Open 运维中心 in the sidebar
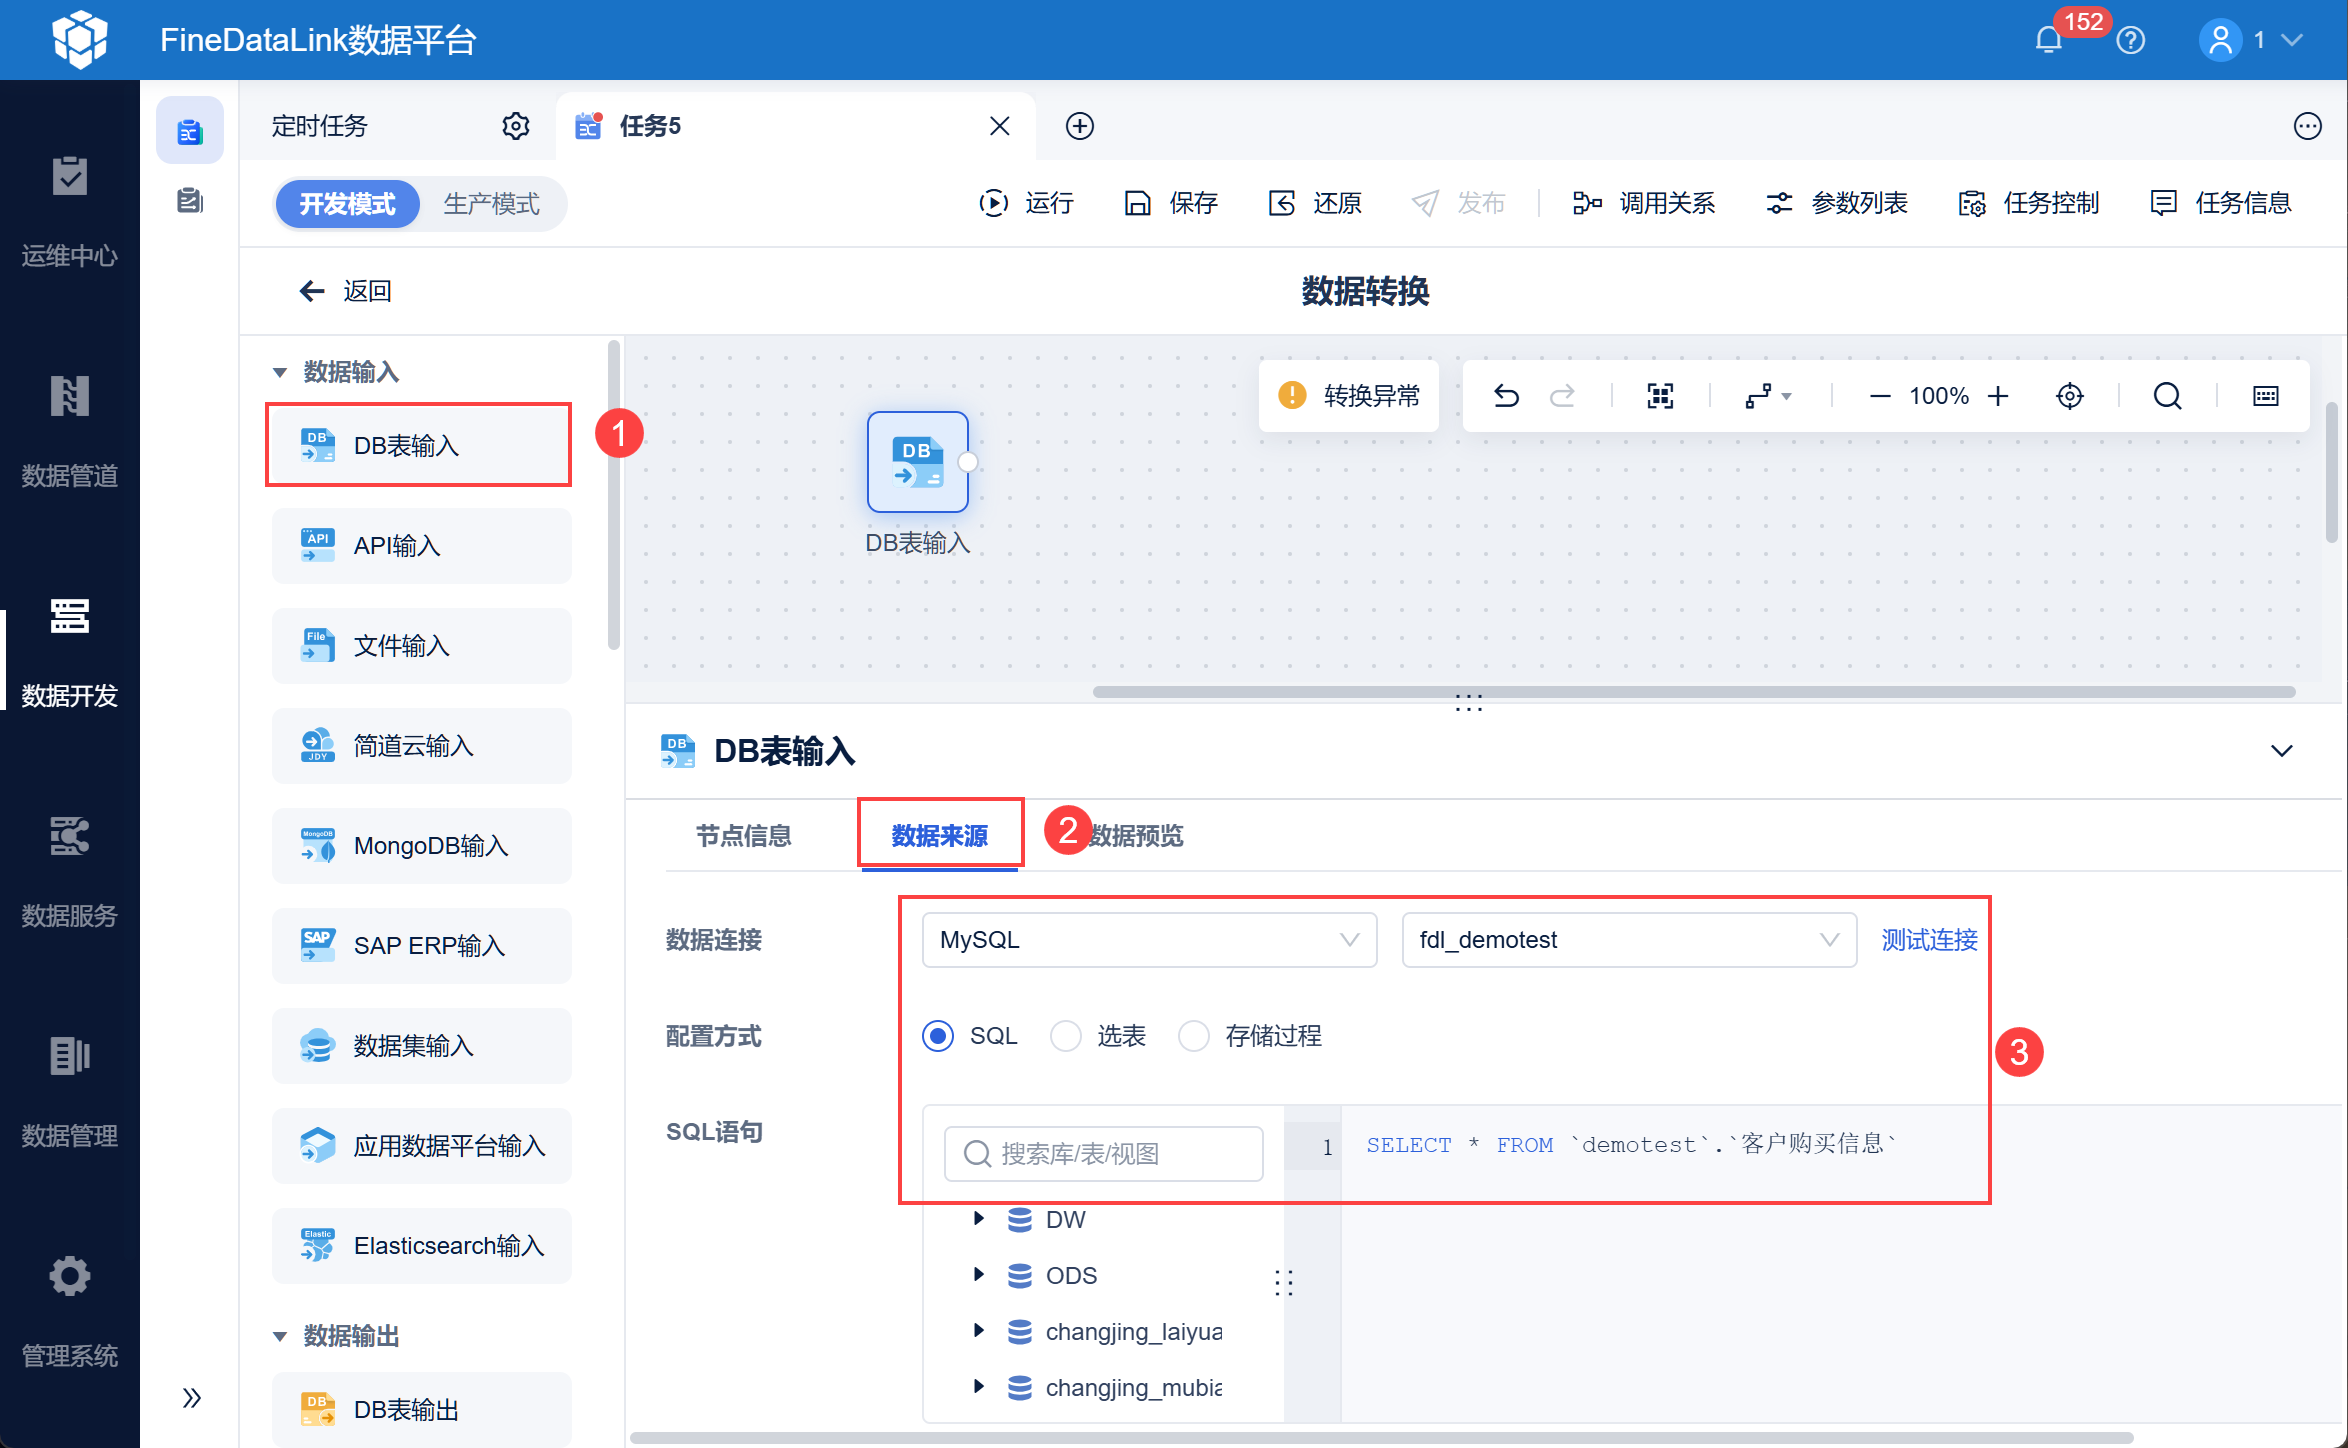The width and height of the screenshot is (2348, 1448). (x=70, y=212)
